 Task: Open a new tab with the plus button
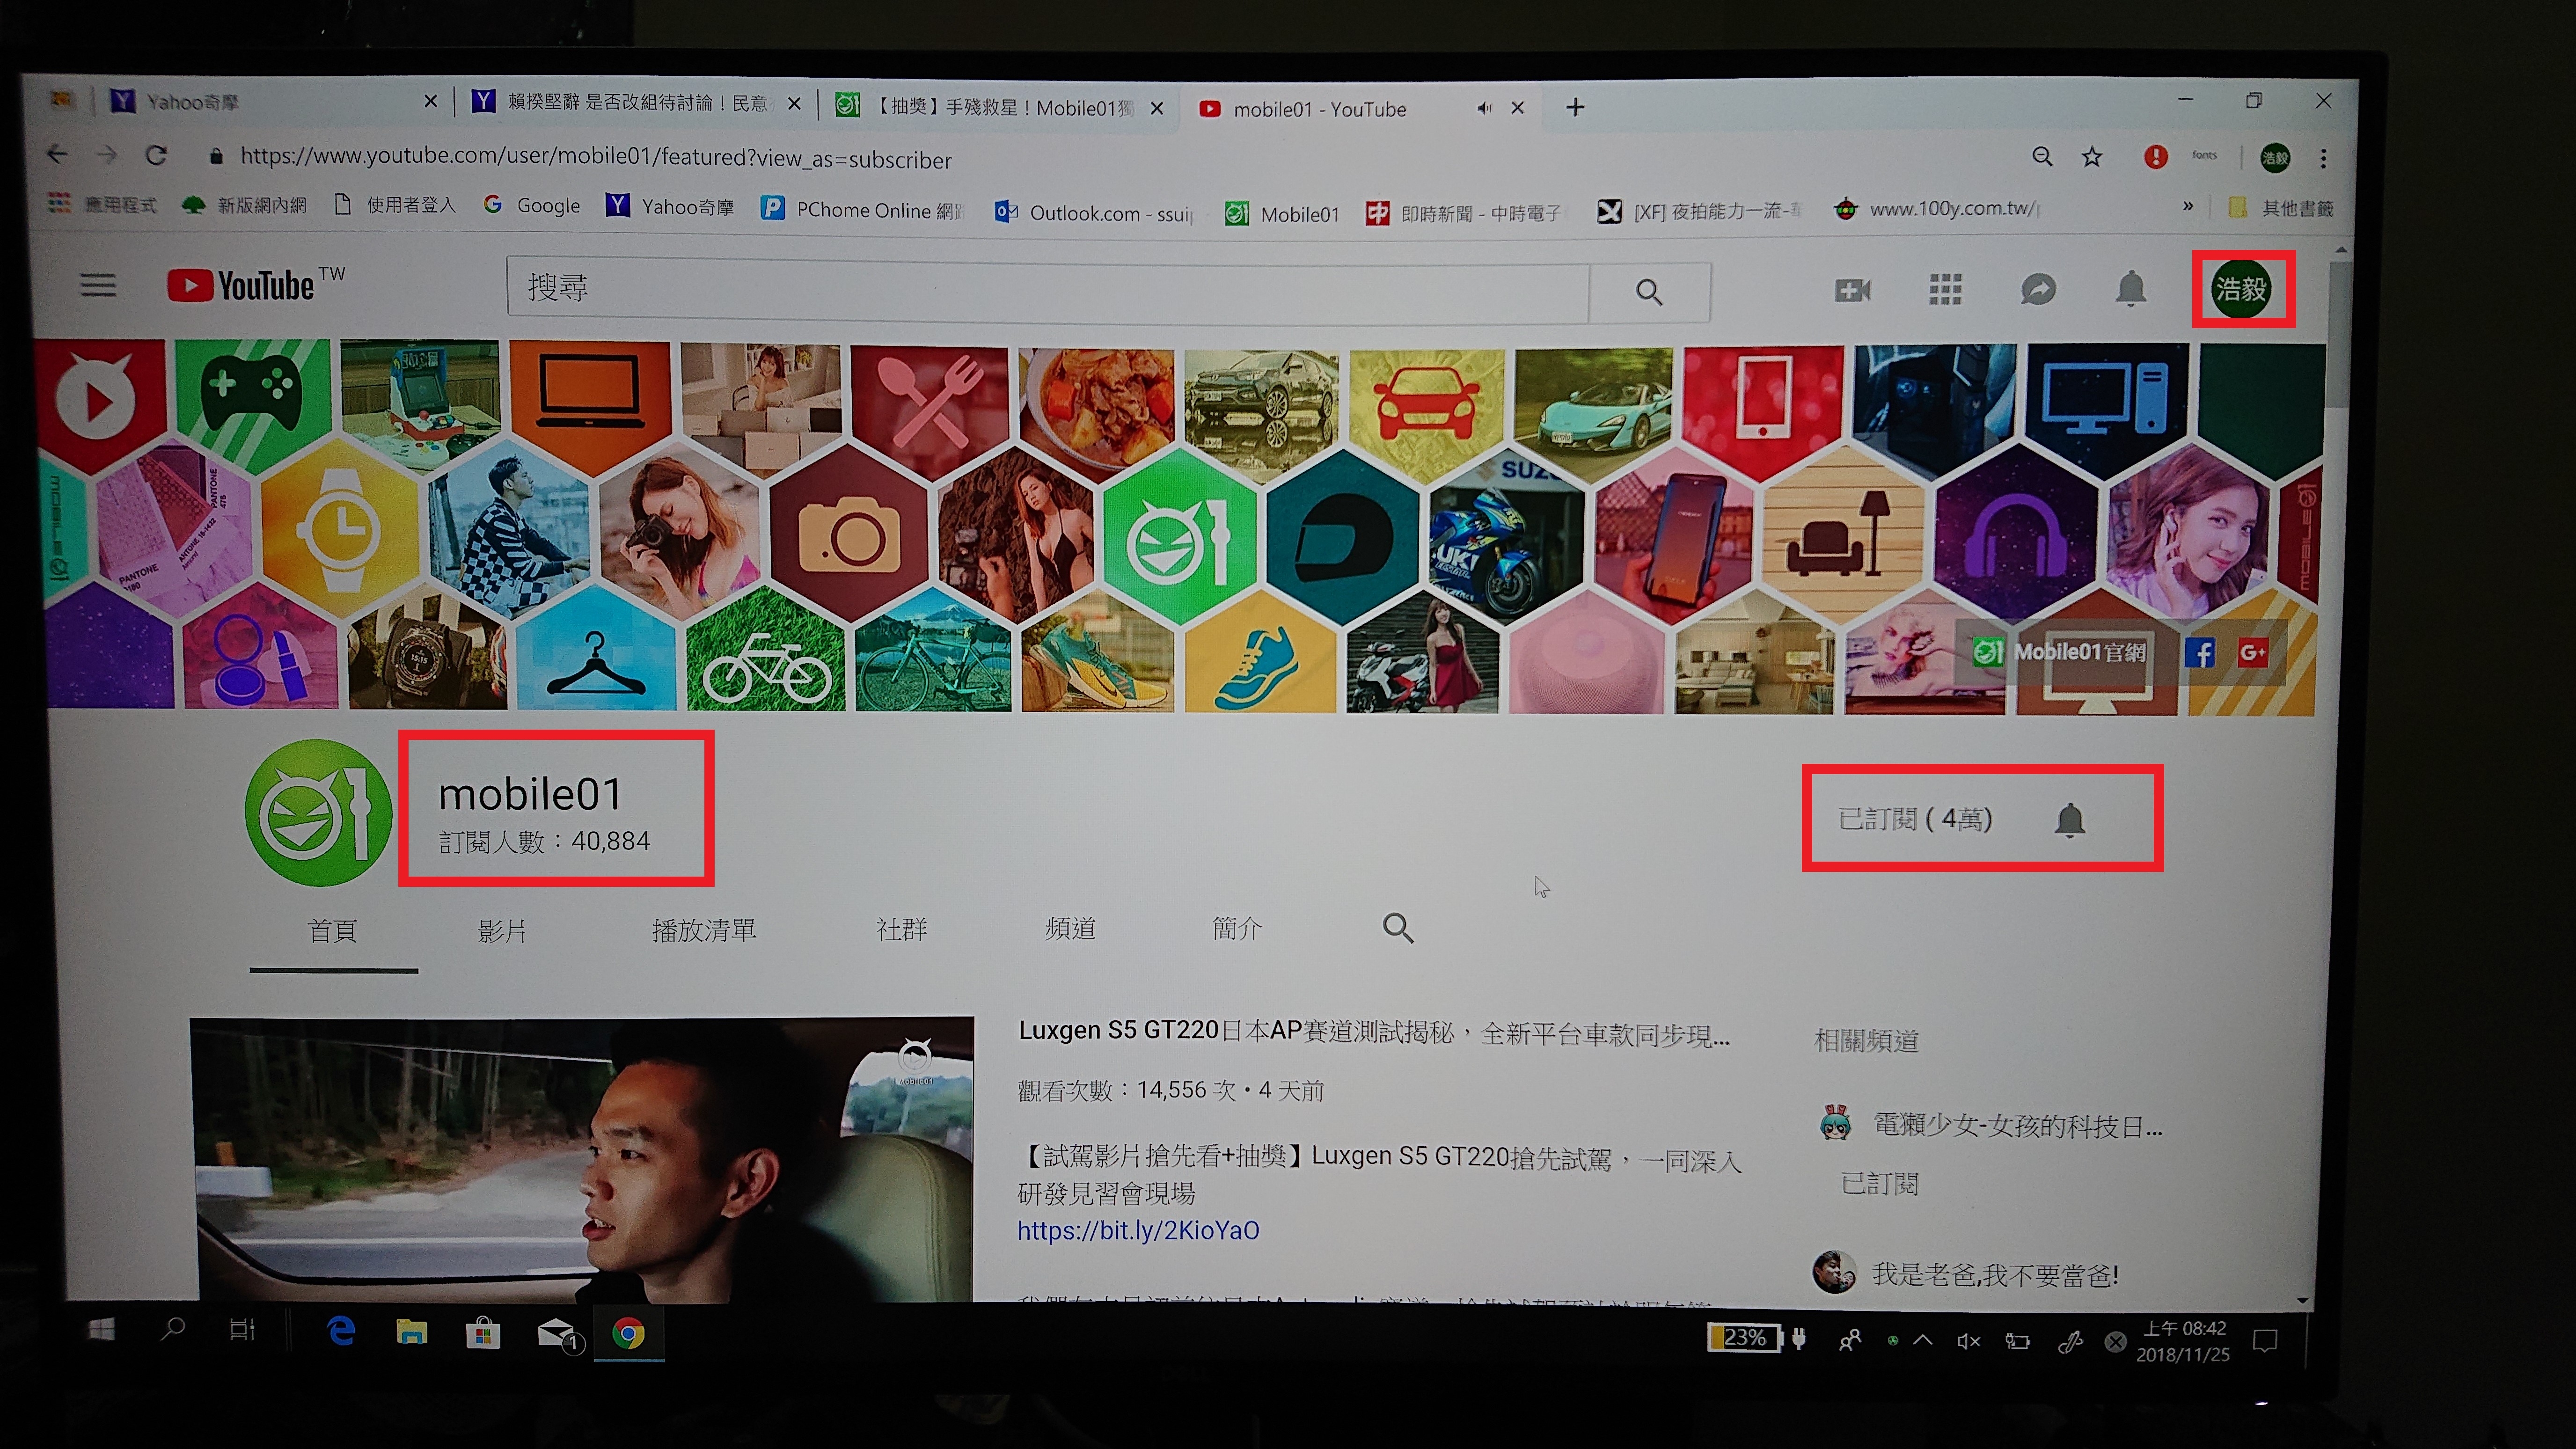click(x=1575, y=107)
